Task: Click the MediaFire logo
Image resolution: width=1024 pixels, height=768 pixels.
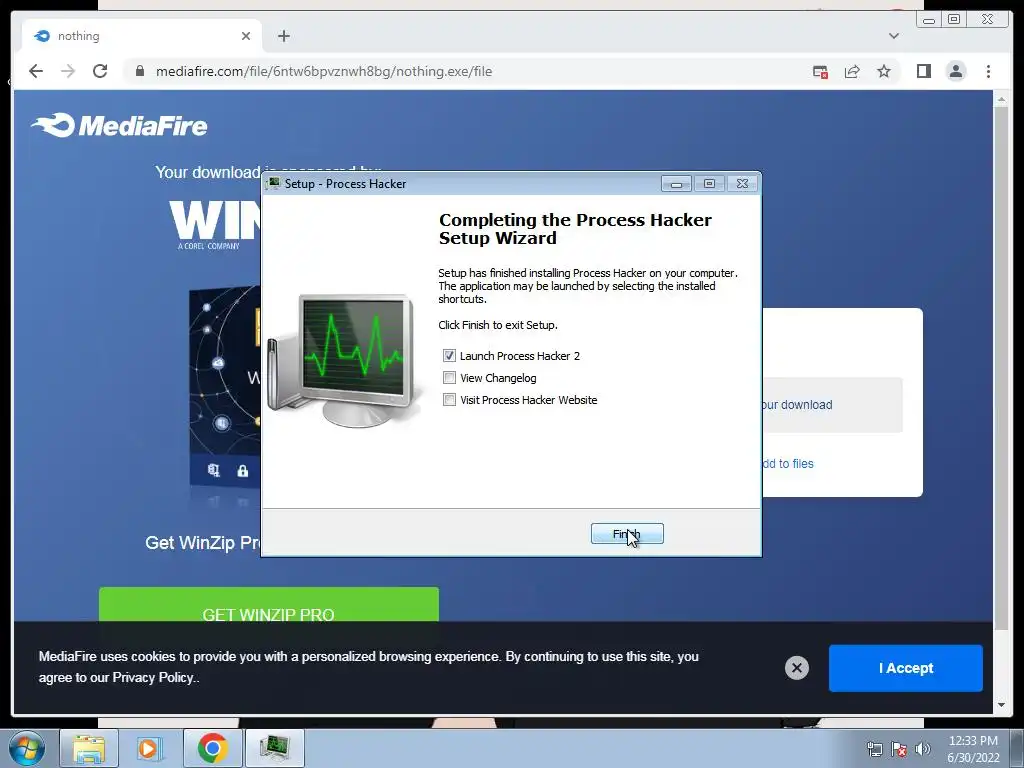Action: (x=120, y=125)
